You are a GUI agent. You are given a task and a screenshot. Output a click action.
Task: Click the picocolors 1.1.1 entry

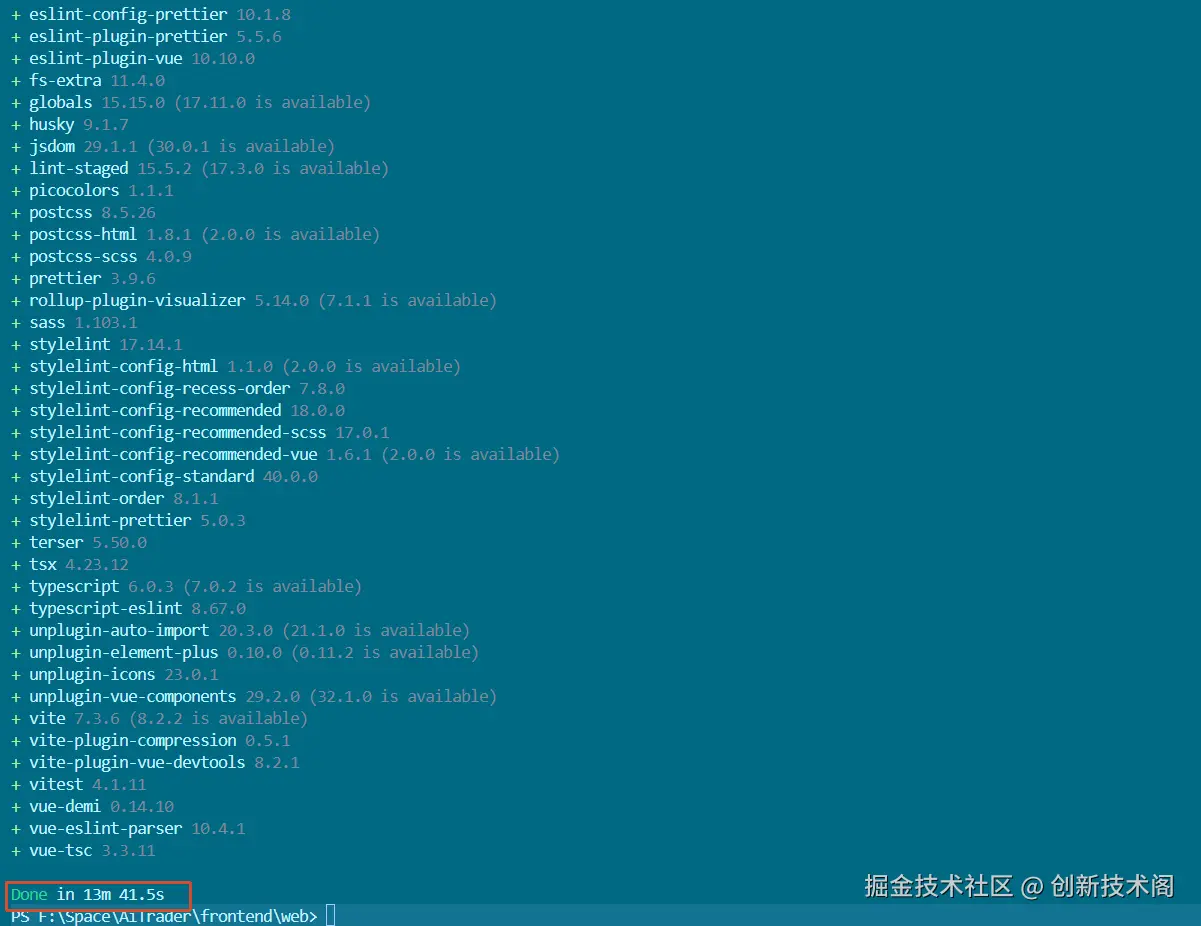92,191
